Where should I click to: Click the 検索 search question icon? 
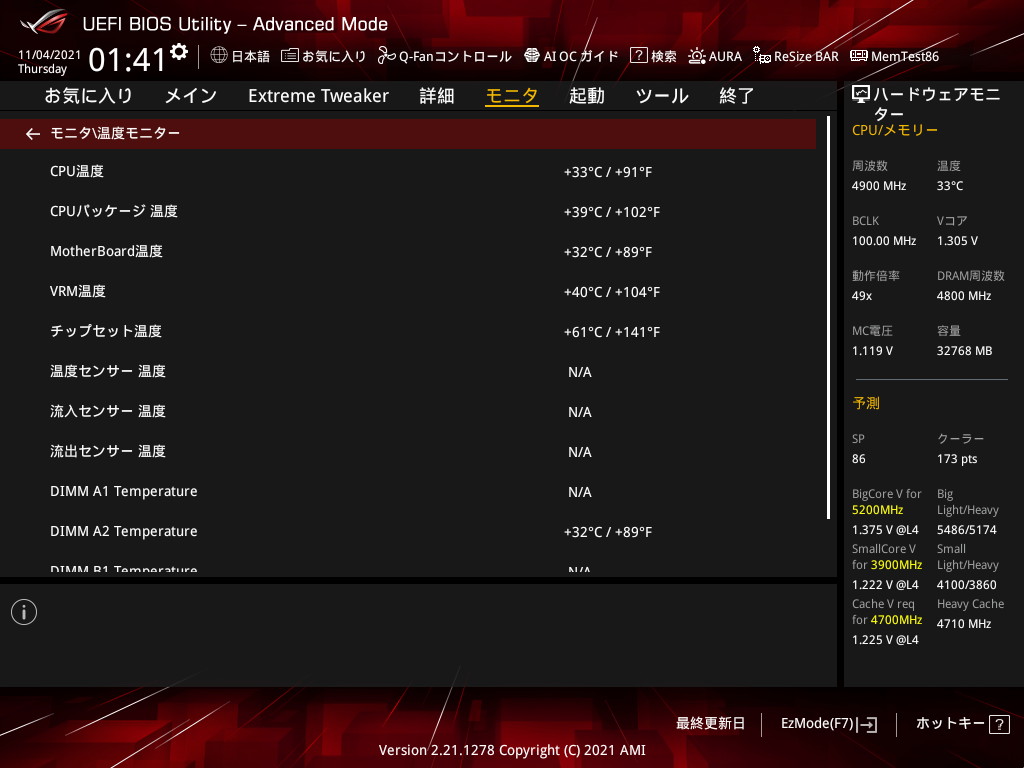point(638,56)
